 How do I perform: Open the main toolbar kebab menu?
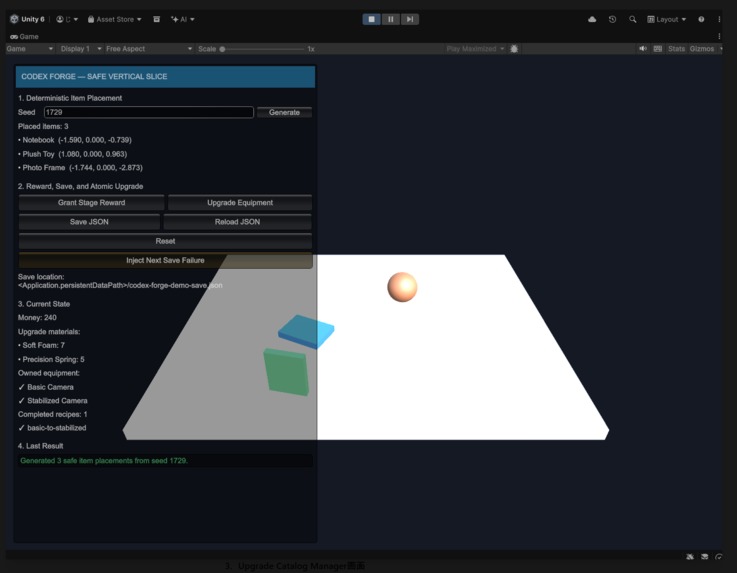coord(719,19)
